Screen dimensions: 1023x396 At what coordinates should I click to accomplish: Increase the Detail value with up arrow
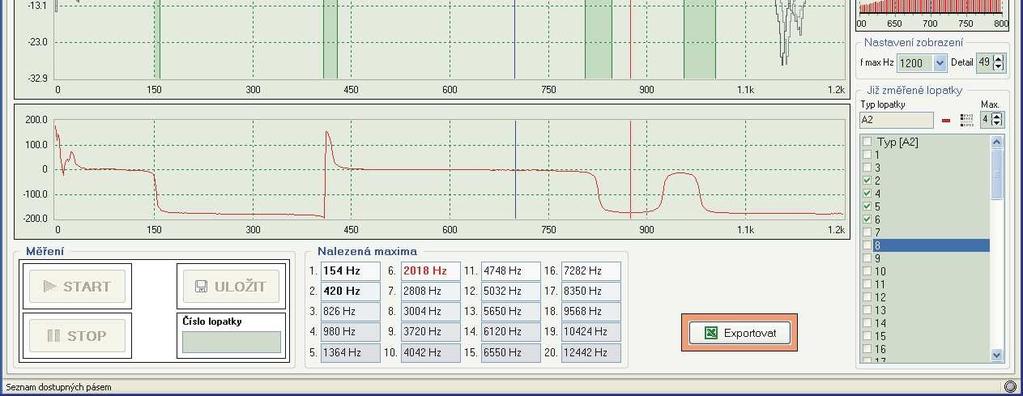999,59
